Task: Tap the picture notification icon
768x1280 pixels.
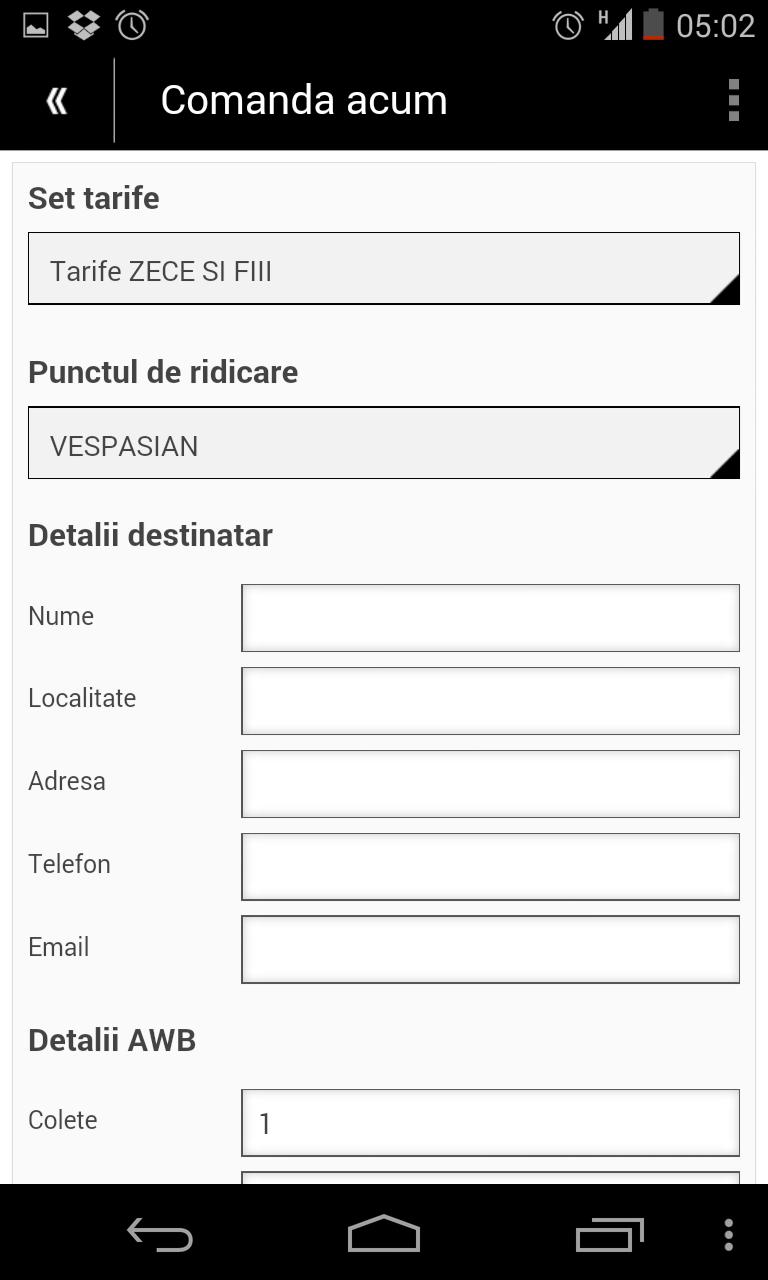Action: point(36,25)
